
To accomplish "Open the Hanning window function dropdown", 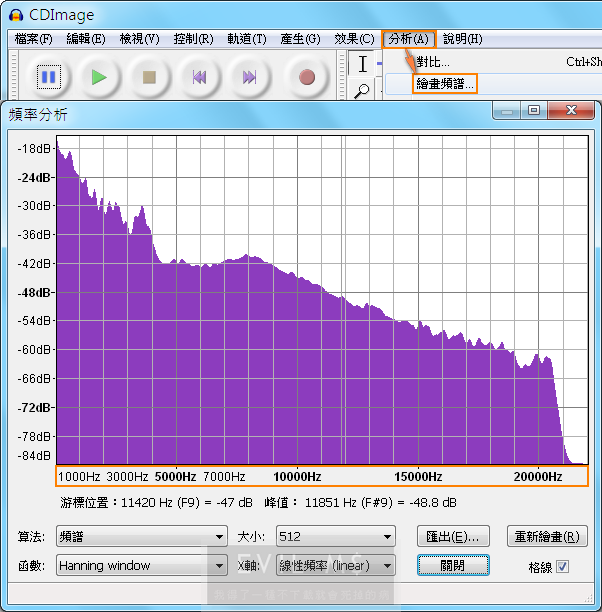I will (142, 566).
